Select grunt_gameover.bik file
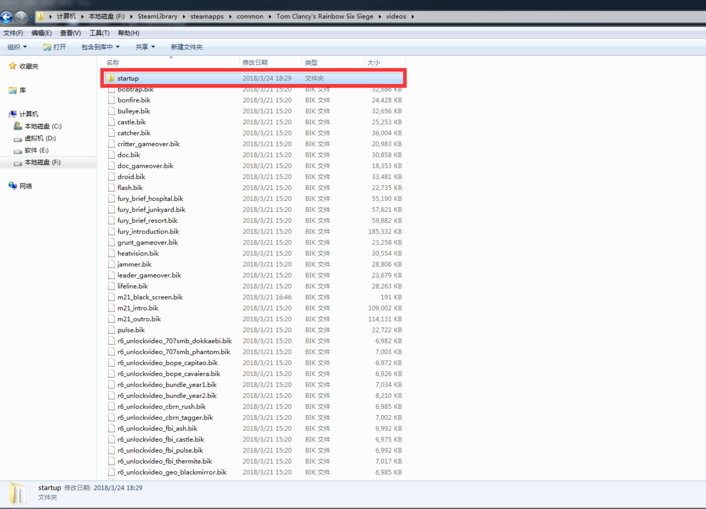The width and height of the screenshot is (706, 509). [255, 242]
